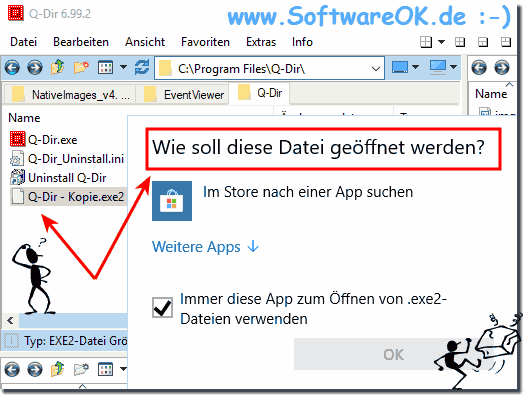Image resolution: width=524 pixels, height=396 pixels.
Task: Click the desktop computer icon in top toolbar
Action: click(438, 67)
